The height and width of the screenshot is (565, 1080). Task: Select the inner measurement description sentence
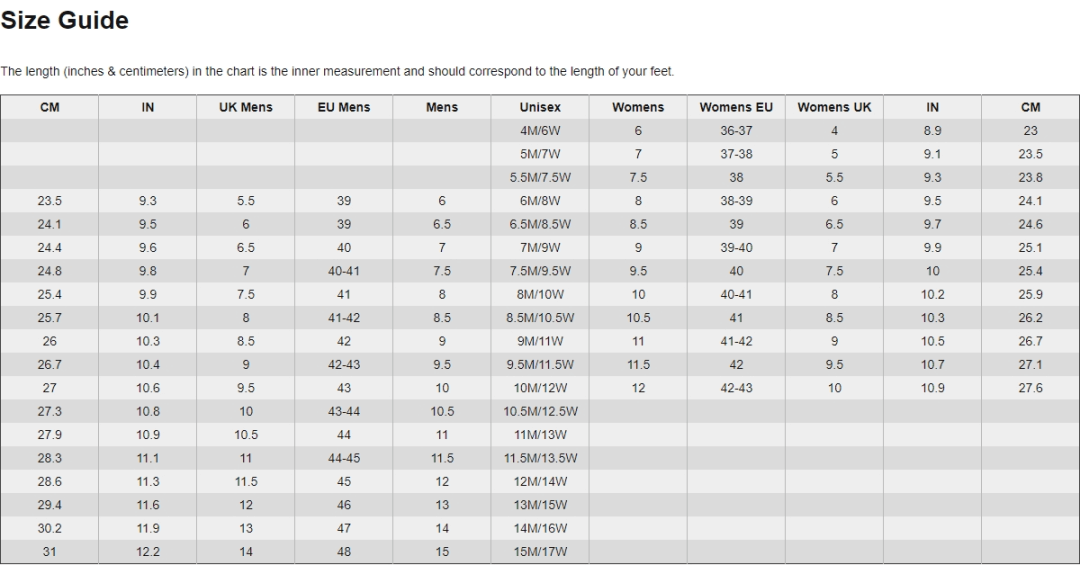click(337, 72)
